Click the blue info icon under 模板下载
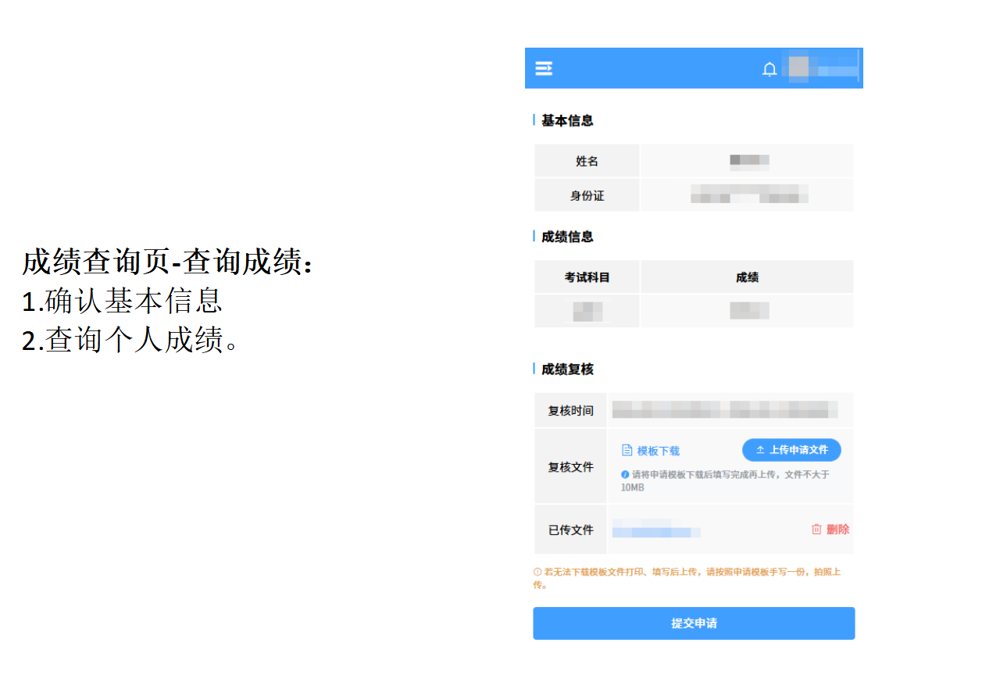The image size is (1000, 689). [x=625, y=475]
